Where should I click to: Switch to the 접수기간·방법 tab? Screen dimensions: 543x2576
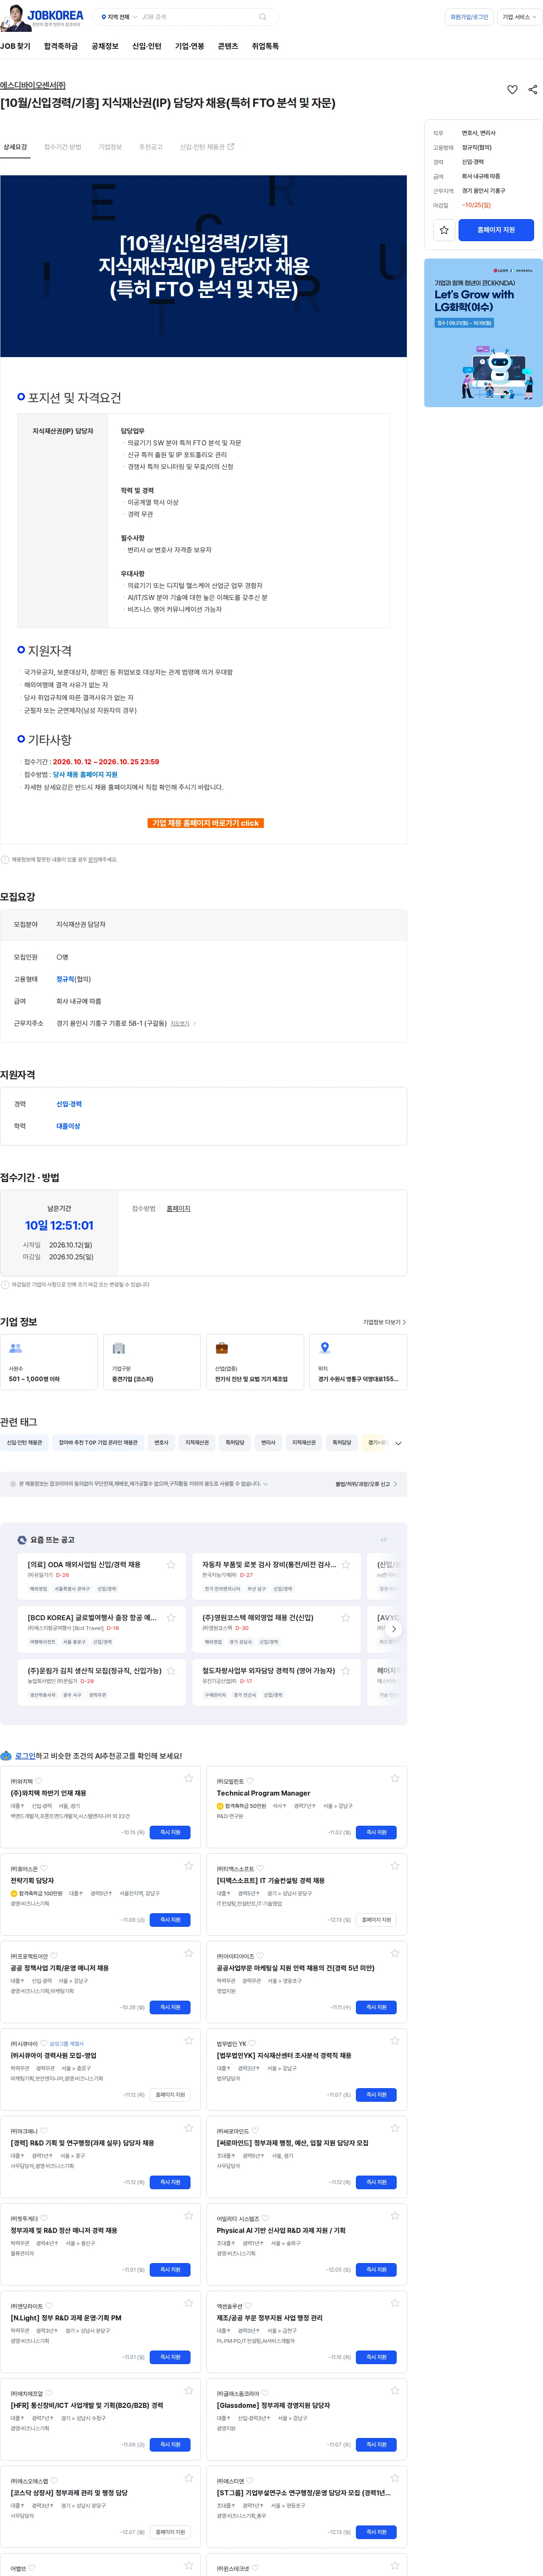(63, 147)
